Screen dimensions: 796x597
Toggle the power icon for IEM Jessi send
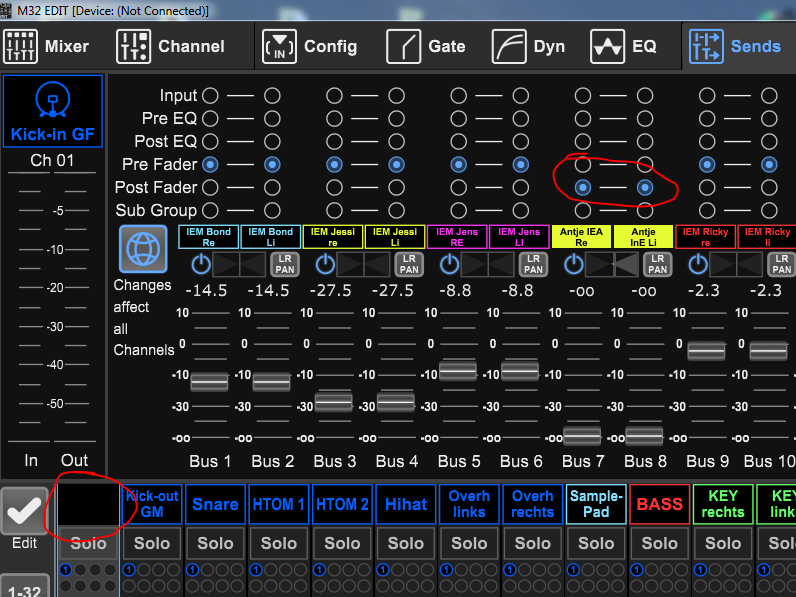[325, 264]
